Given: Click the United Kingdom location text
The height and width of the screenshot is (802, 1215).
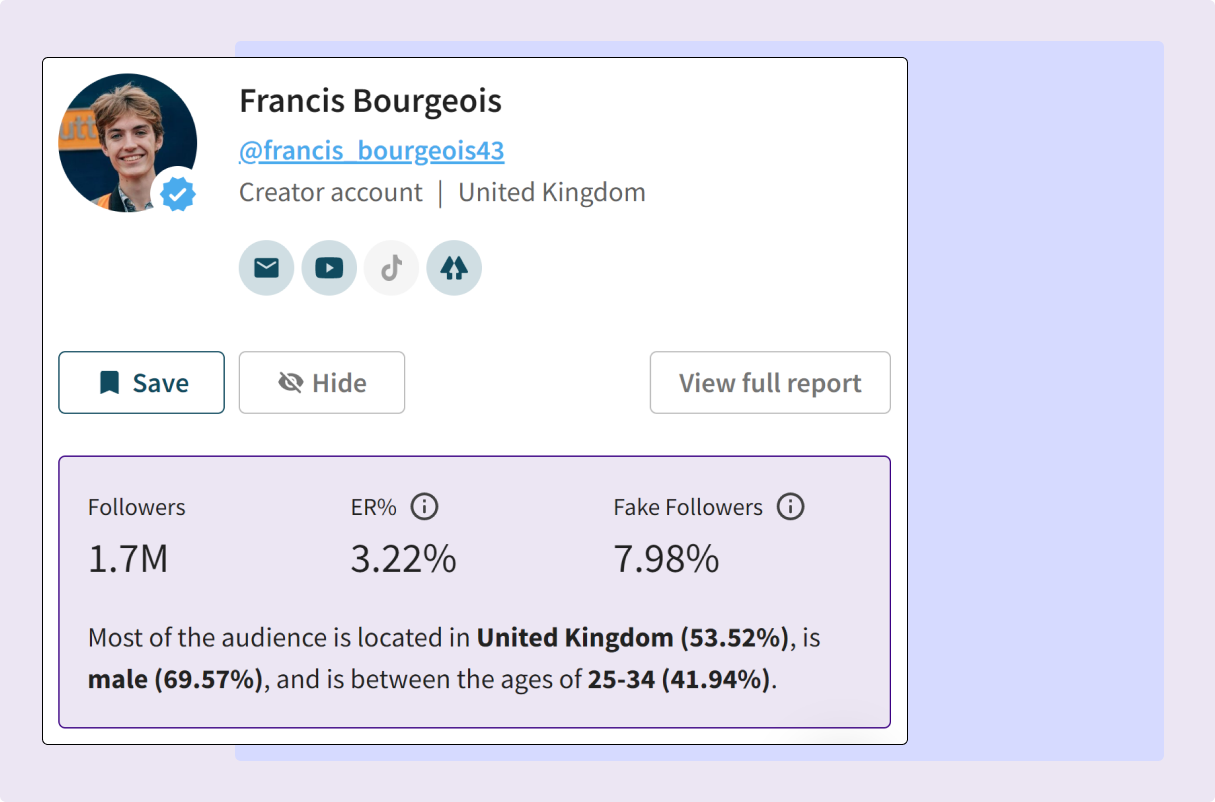Looking at the screenshot, I should [552, 192].
